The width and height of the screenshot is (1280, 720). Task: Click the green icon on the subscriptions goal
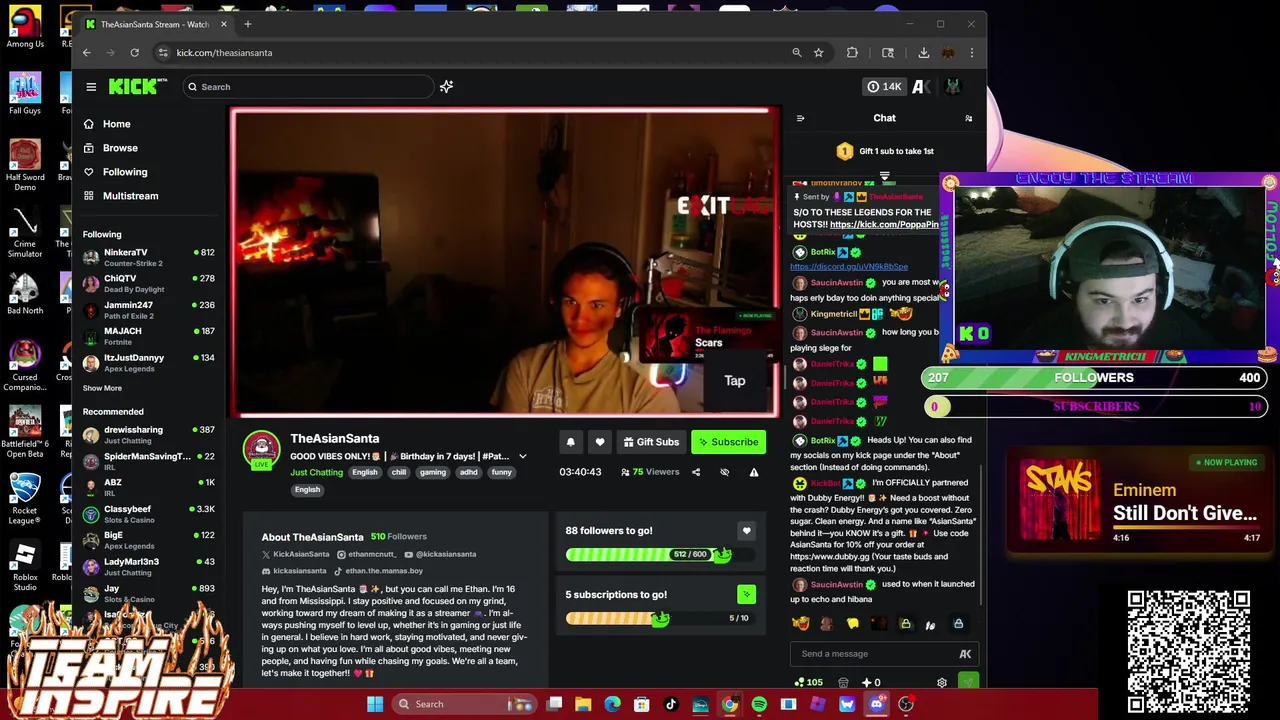point(746,595)
